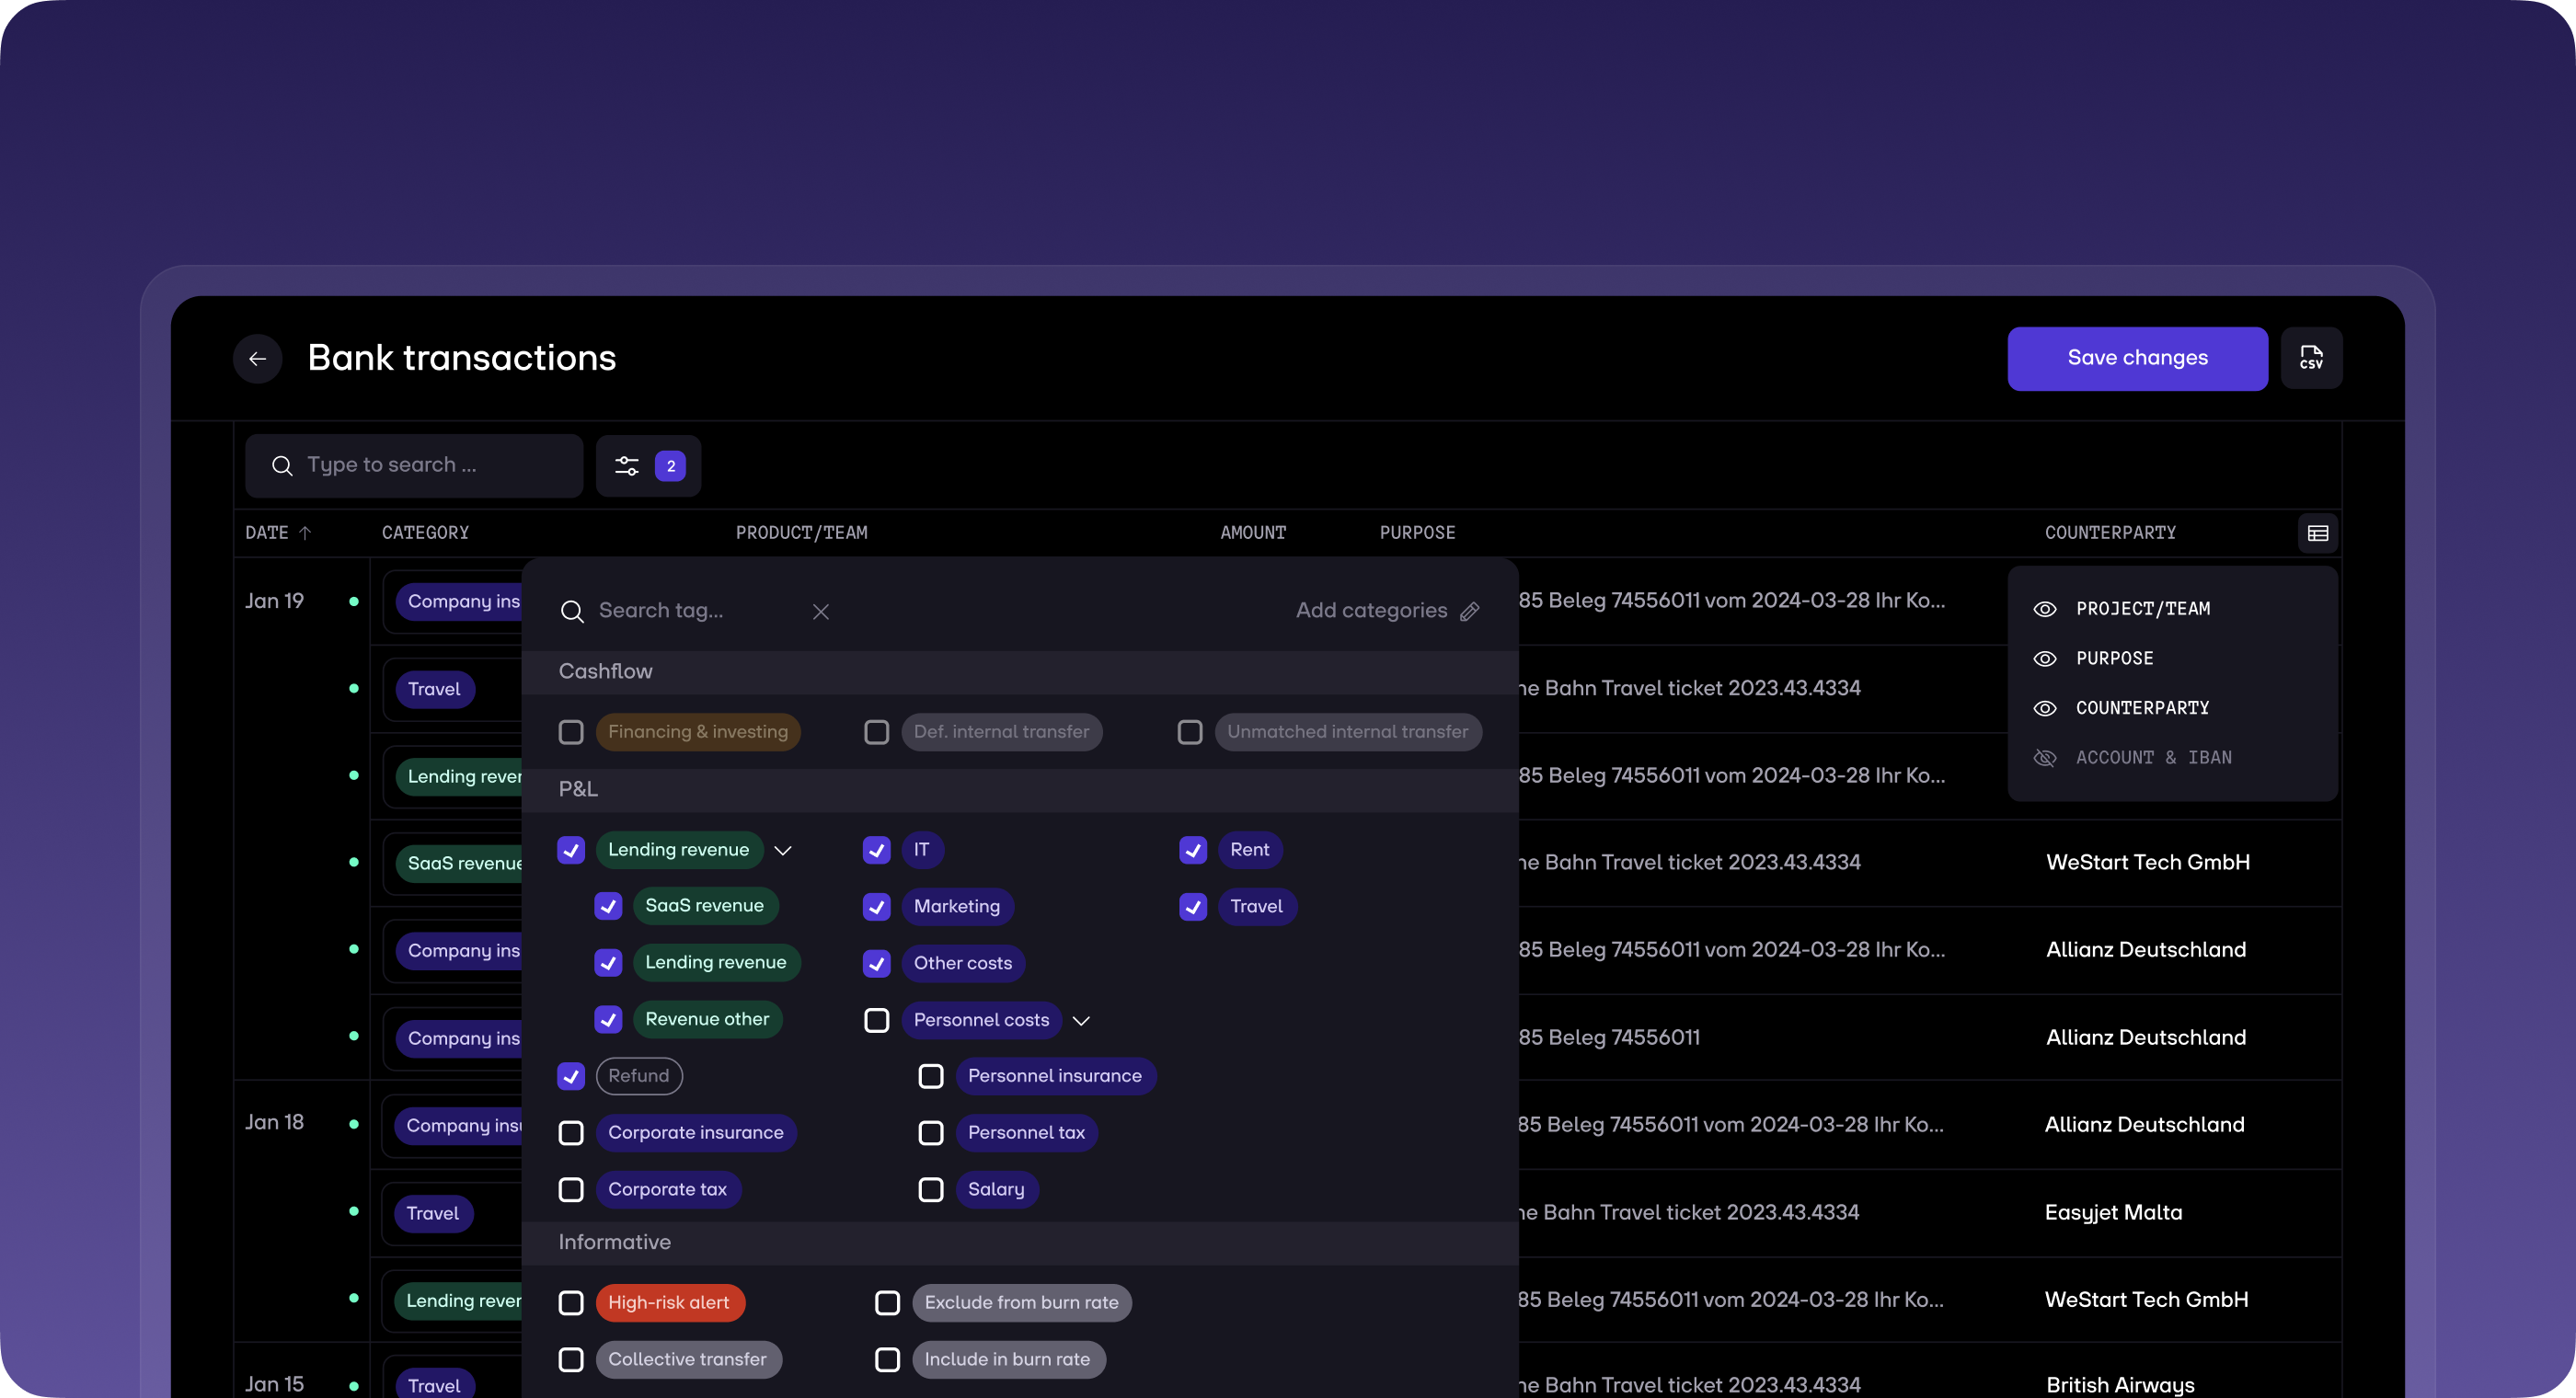Click the Exclude from burn rate tag
The width and height of the screenshot is (2576, 1398).
1021,1303
